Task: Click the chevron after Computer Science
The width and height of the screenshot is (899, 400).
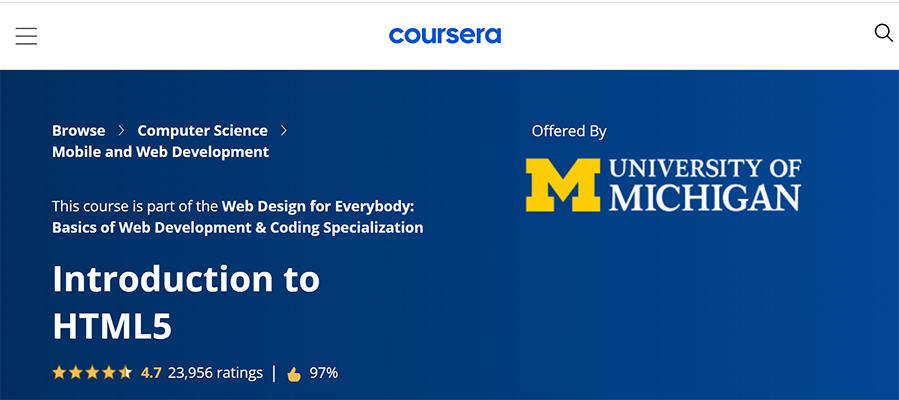Action: (284, 131)
